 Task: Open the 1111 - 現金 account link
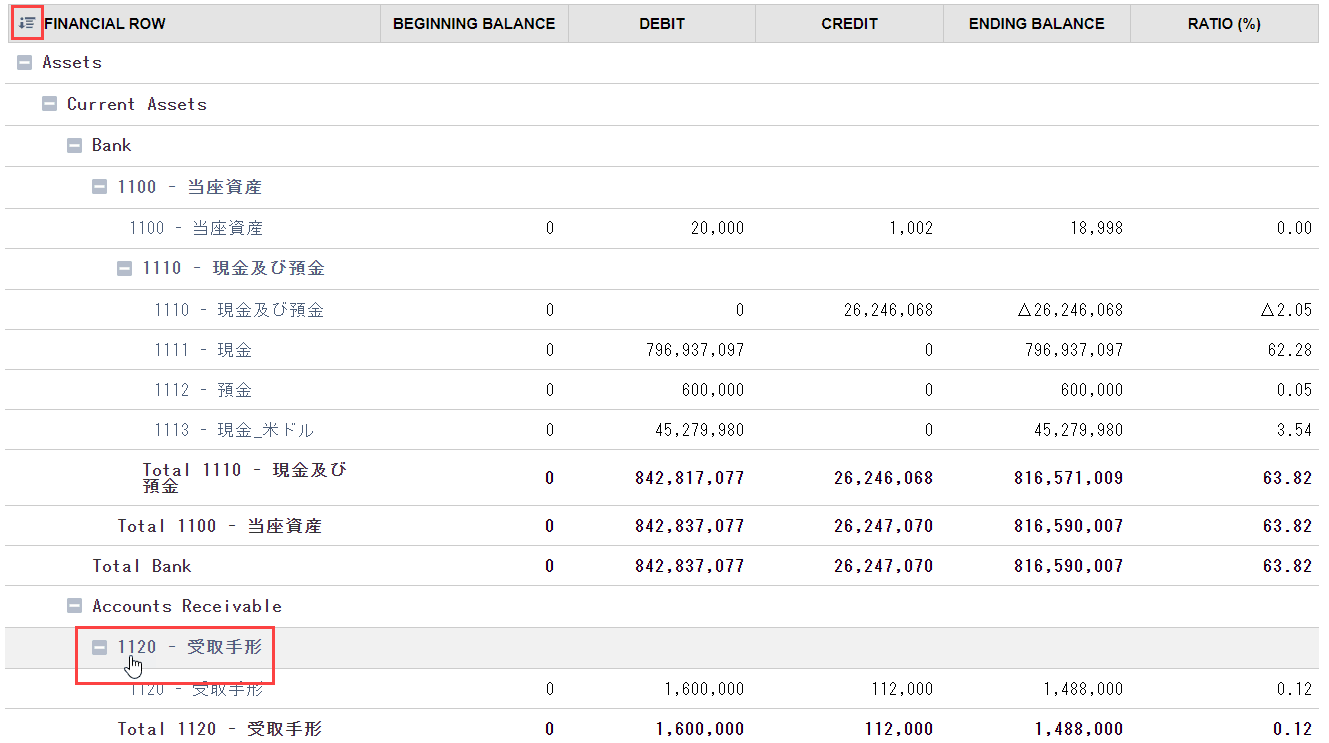[203, 350]
